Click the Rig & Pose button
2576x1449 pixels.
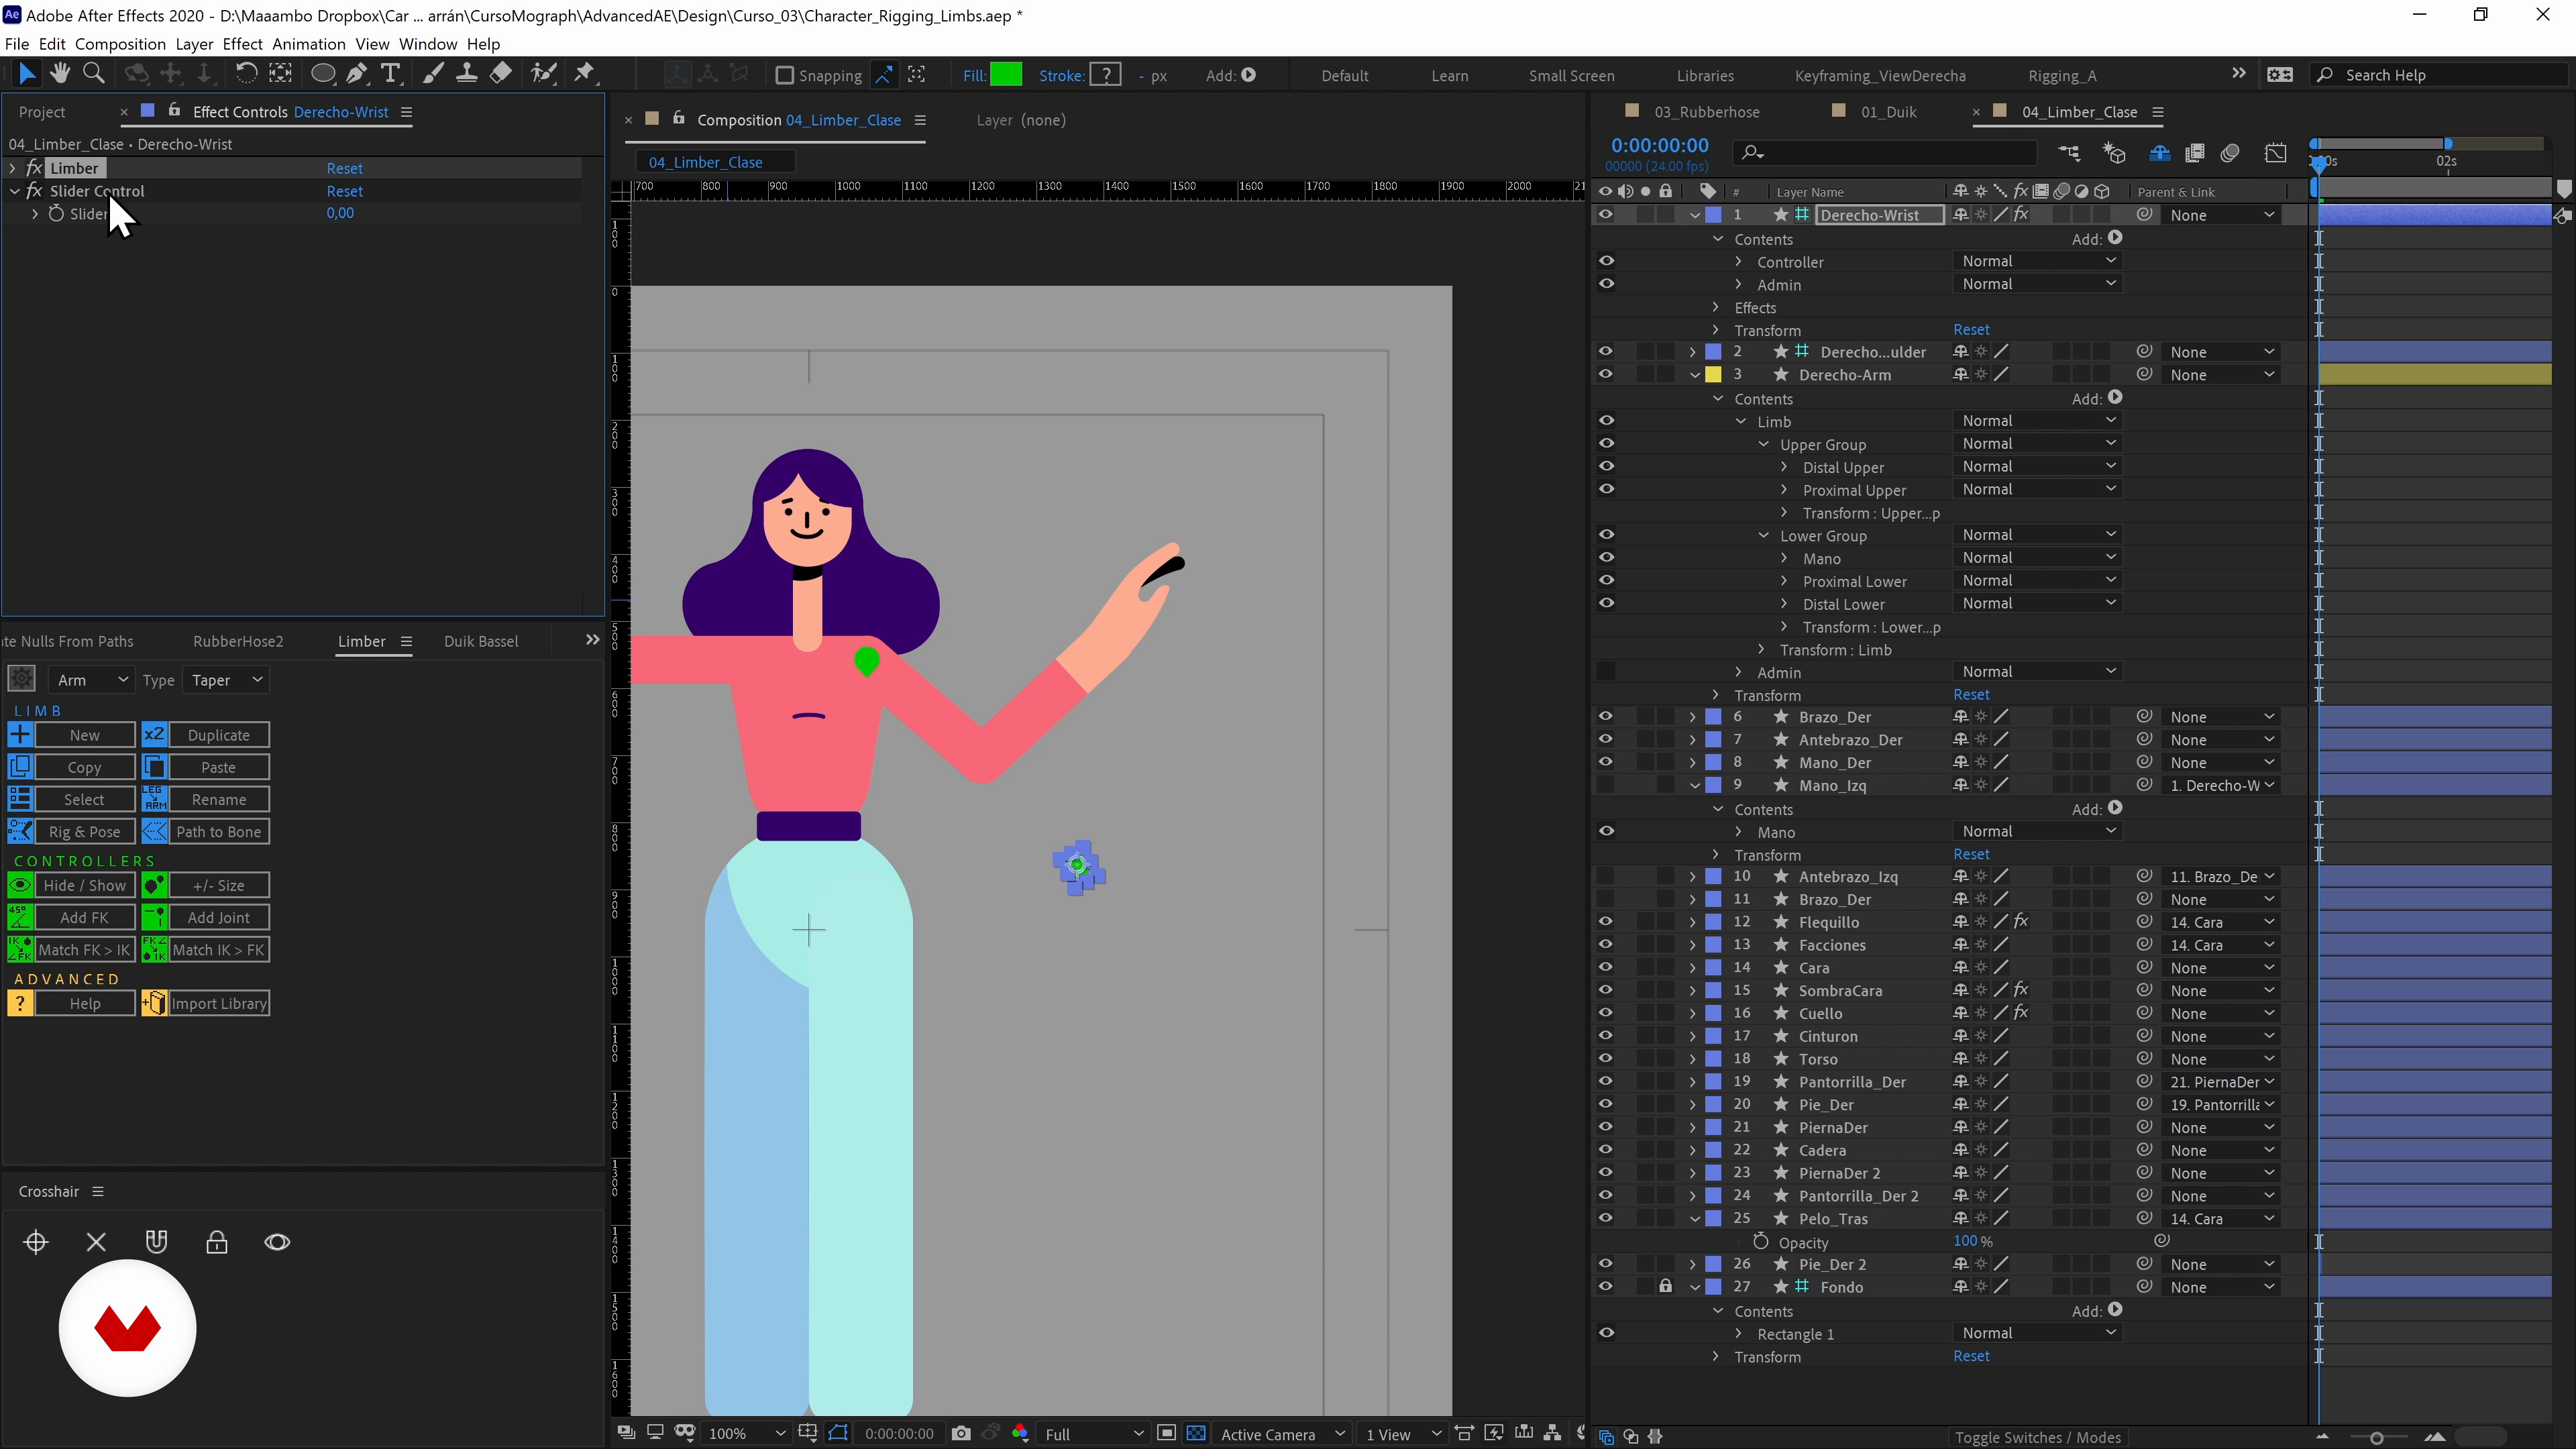(84, 831)
